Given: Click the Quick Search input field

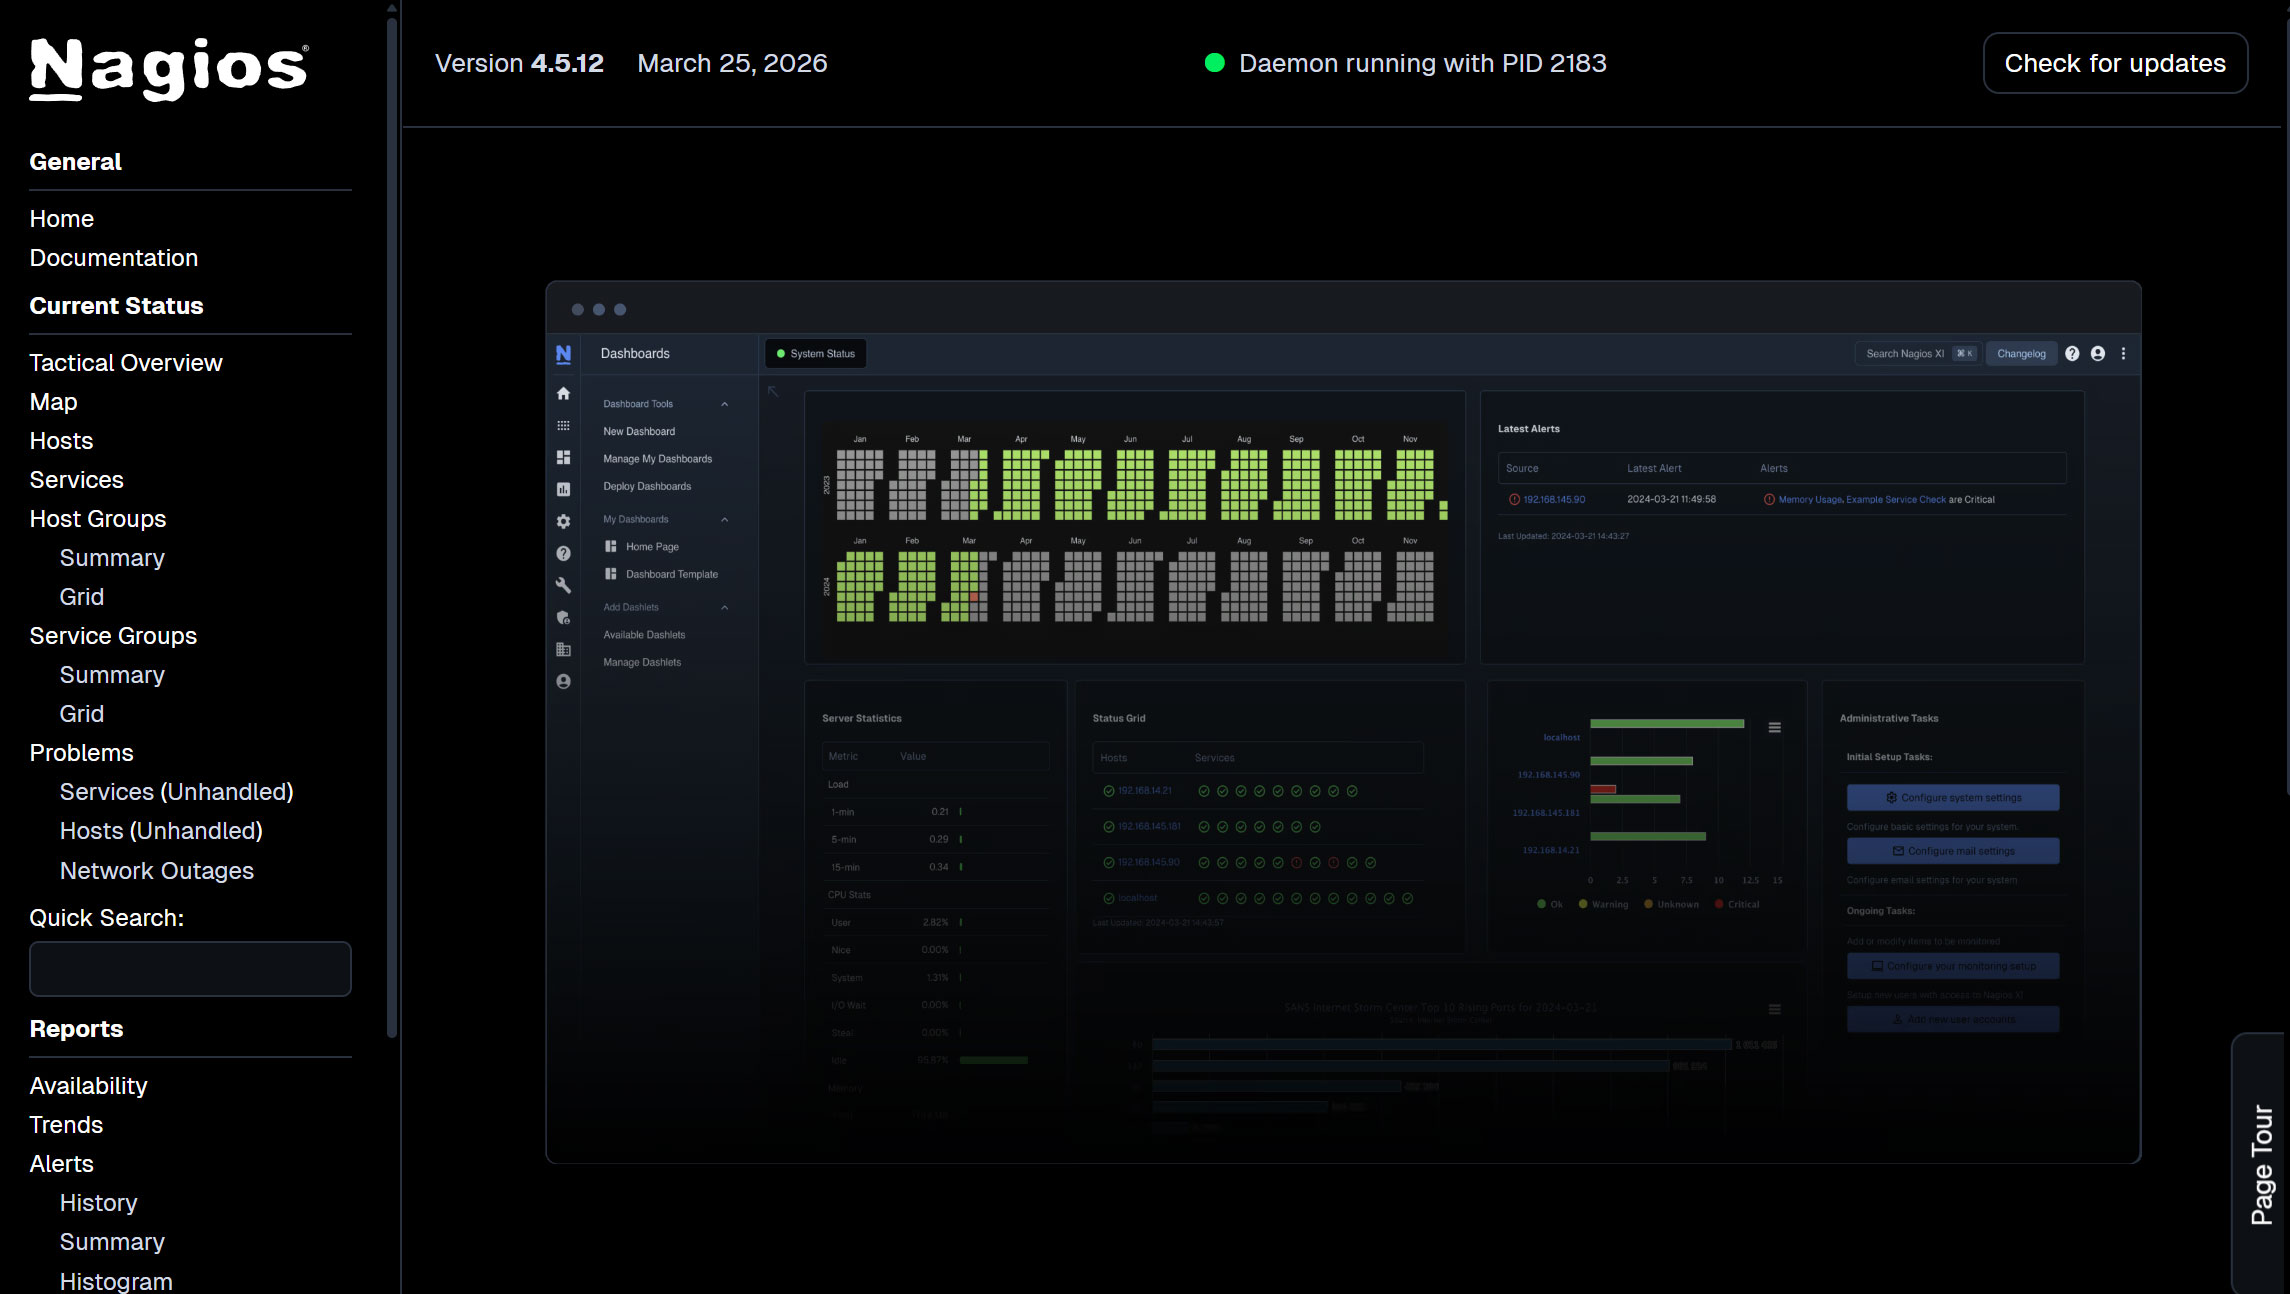Looking at the screenshot, I should pos(190,968).
